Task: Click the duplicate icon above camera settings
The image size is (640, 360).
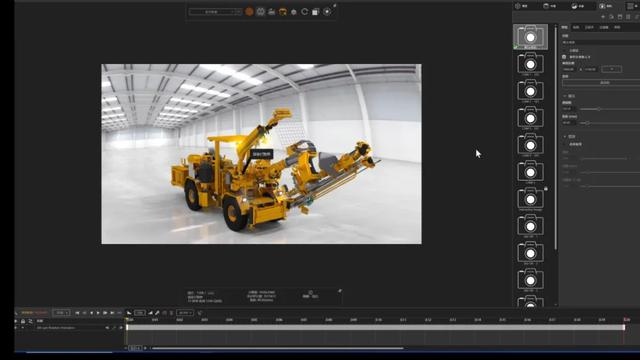Action: pos(611,17)
